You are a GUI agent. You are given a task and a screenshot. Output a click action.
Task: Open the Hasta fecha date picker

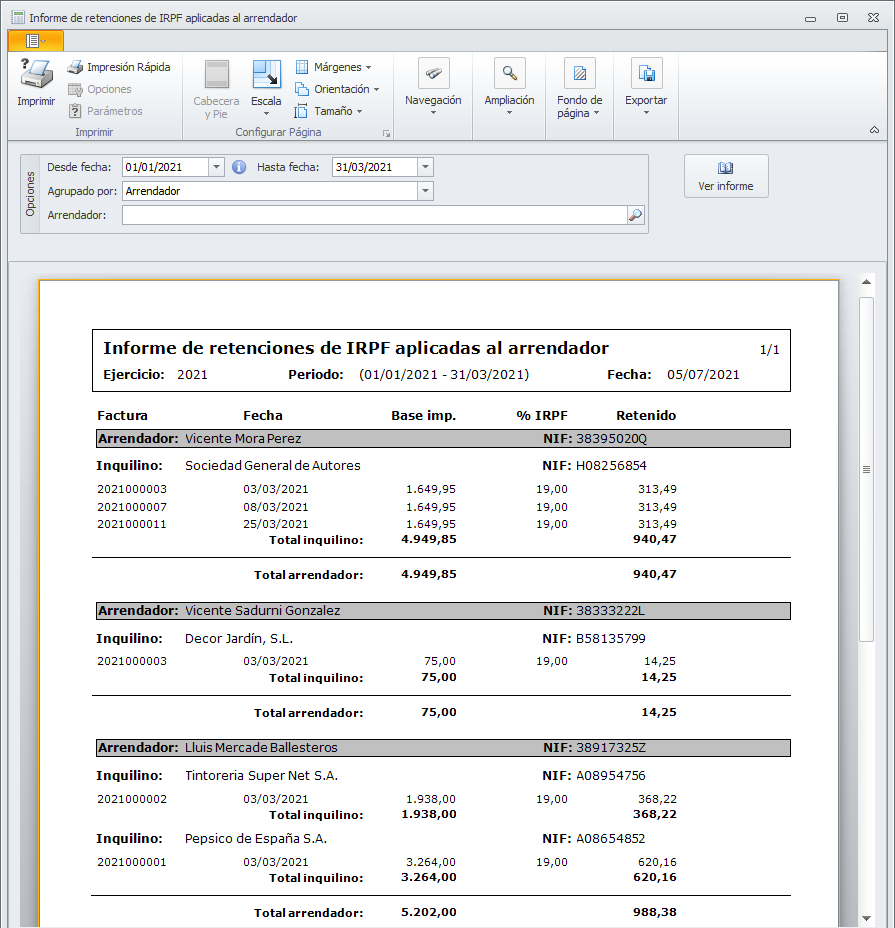pyautogui.click(x=425, y=167)
